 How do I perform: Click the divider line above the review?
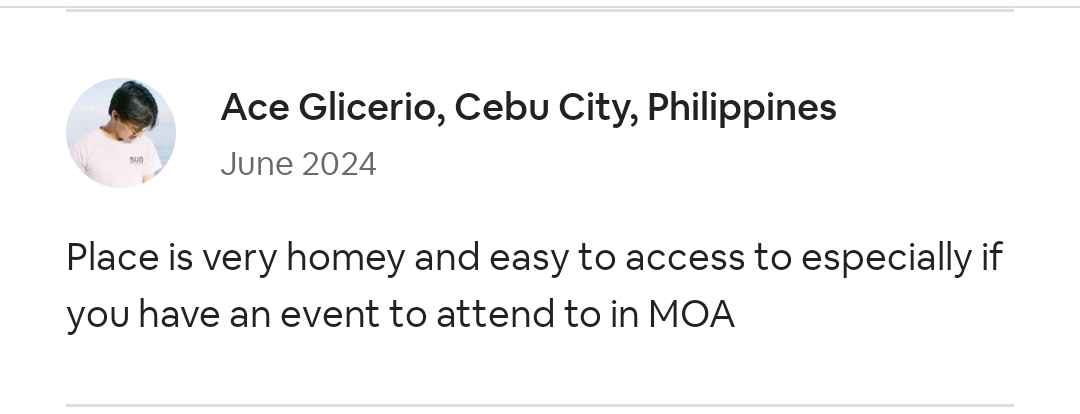pos(540,10)
